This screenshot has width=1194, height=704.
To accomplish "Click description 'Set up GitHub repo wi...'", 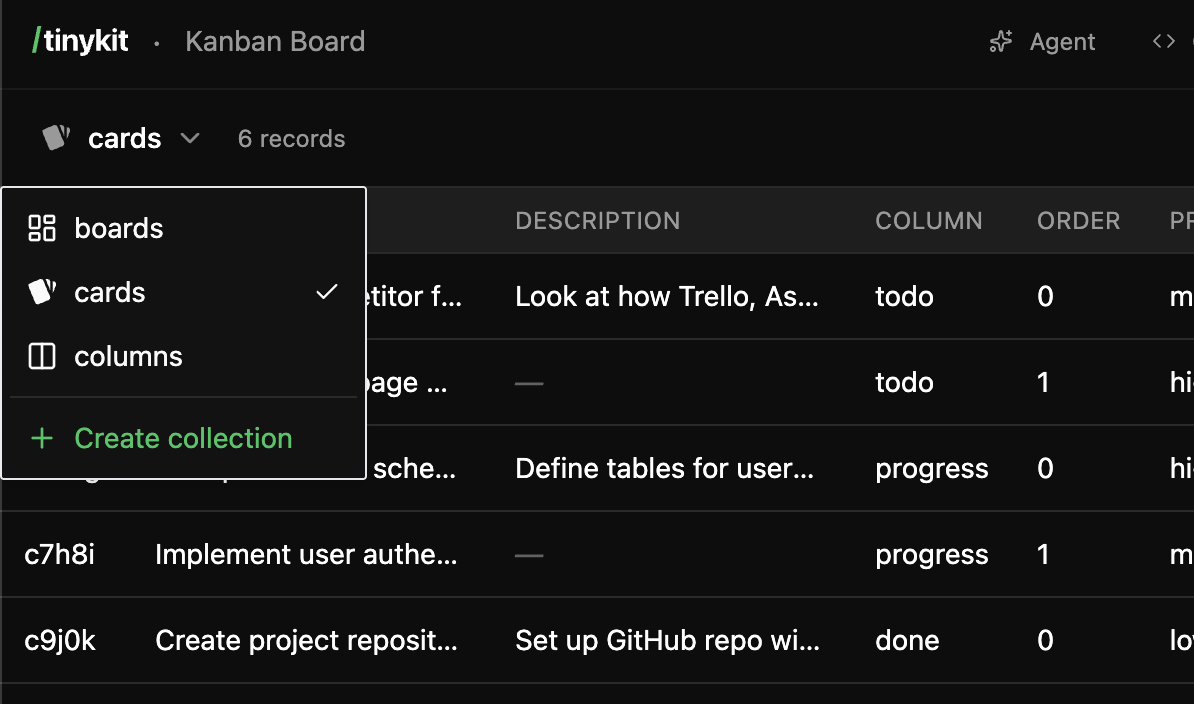I will (x=668, y=640).
